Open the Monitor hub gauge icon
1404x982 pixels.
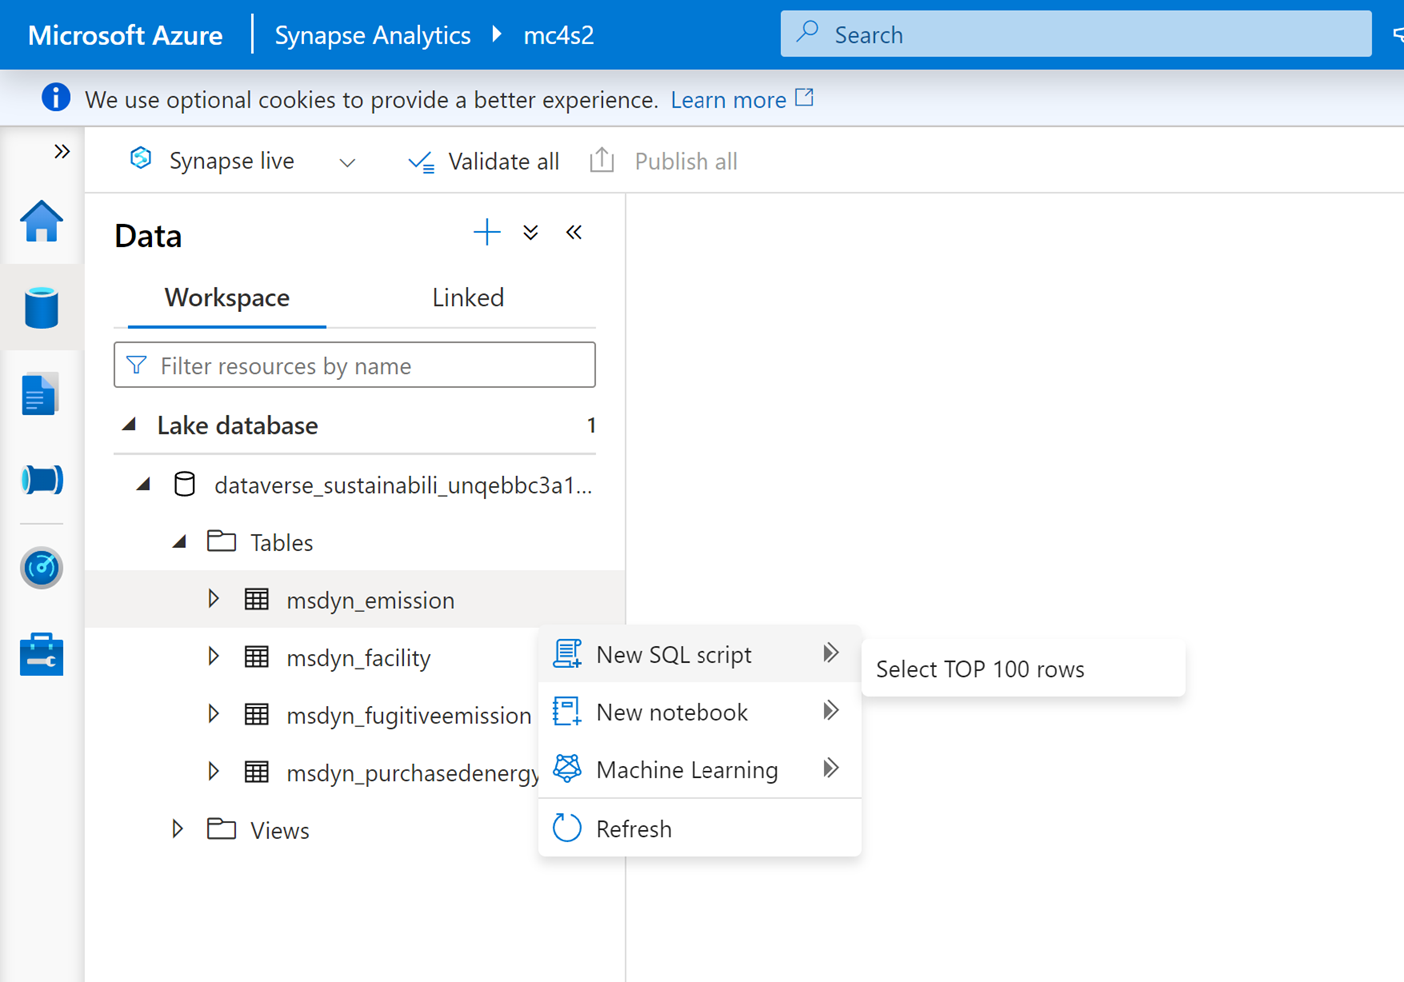click(41, 567)
